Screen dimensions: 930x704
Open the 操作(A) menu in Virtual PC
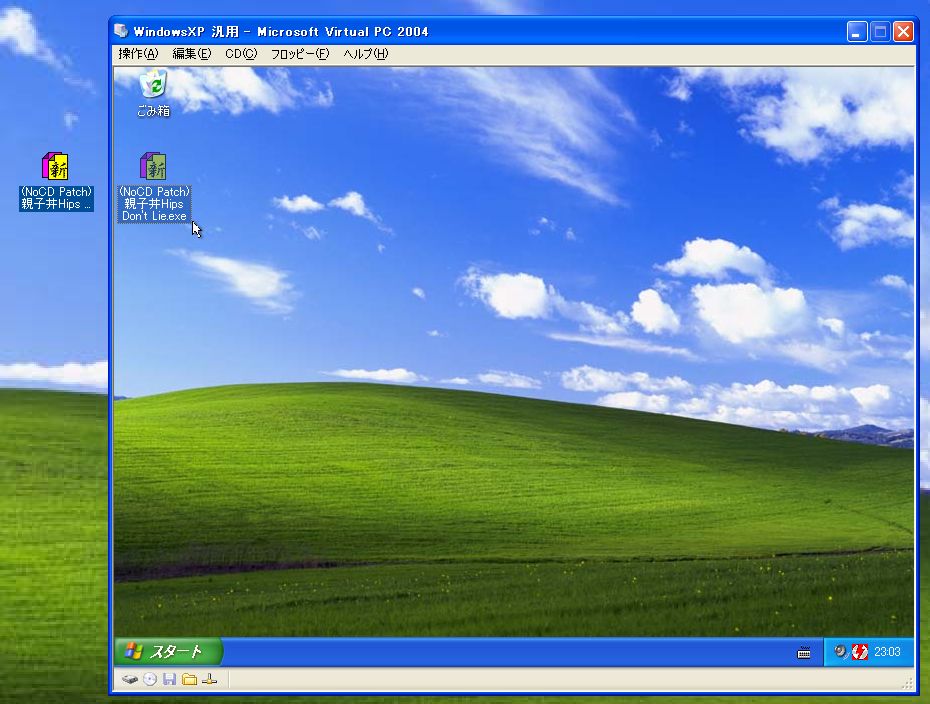point(138,54)
